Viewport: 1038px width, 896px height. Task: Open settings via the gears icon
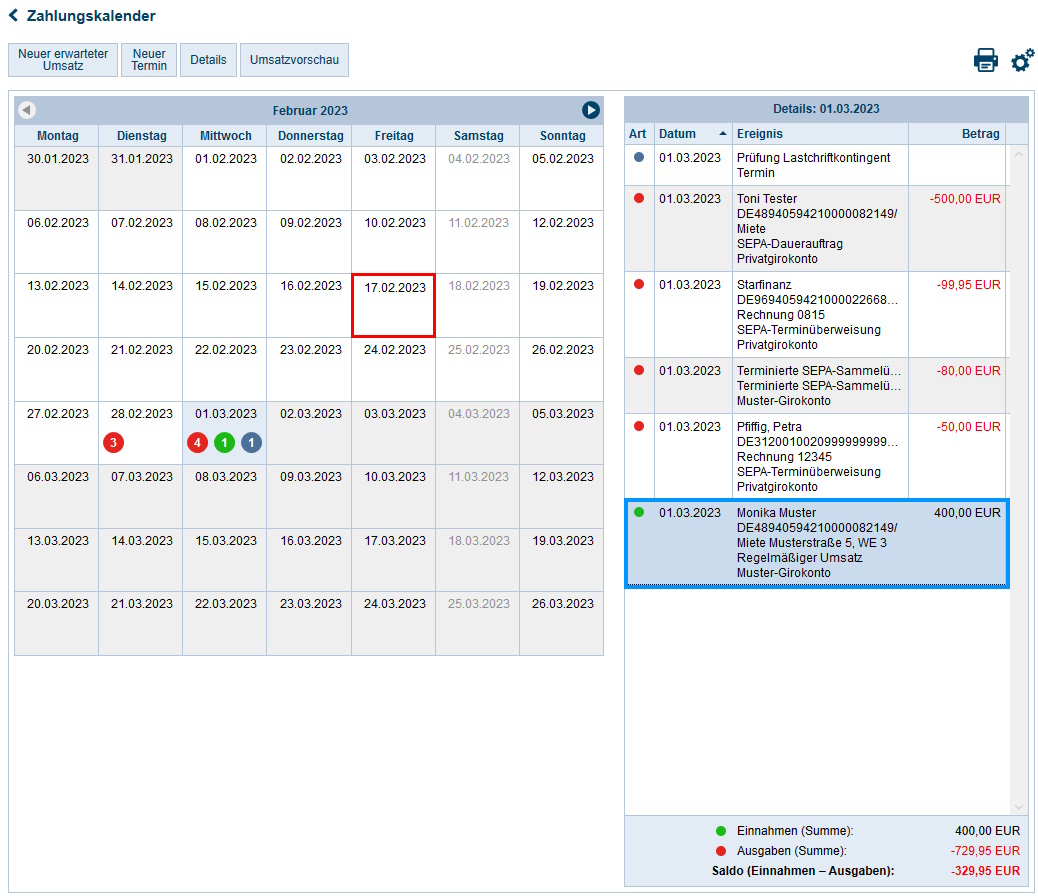coord(1022,60)
